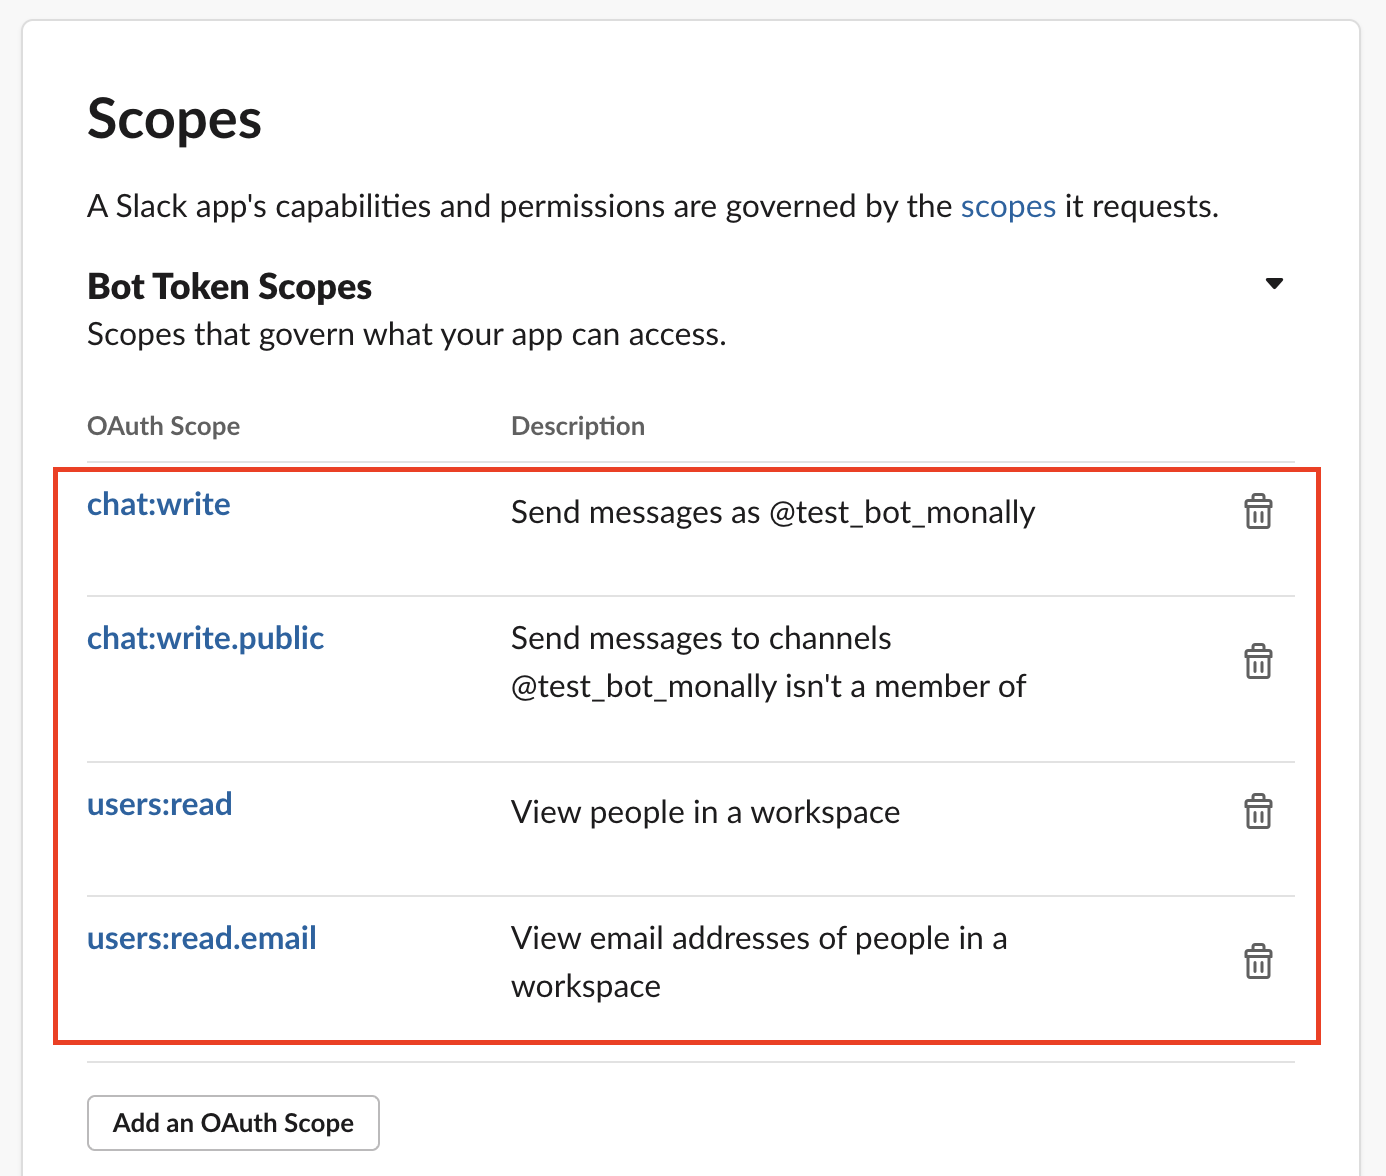
Task: Click 'Scopes that govern what your app' subtitle
Action: point(406,334)
